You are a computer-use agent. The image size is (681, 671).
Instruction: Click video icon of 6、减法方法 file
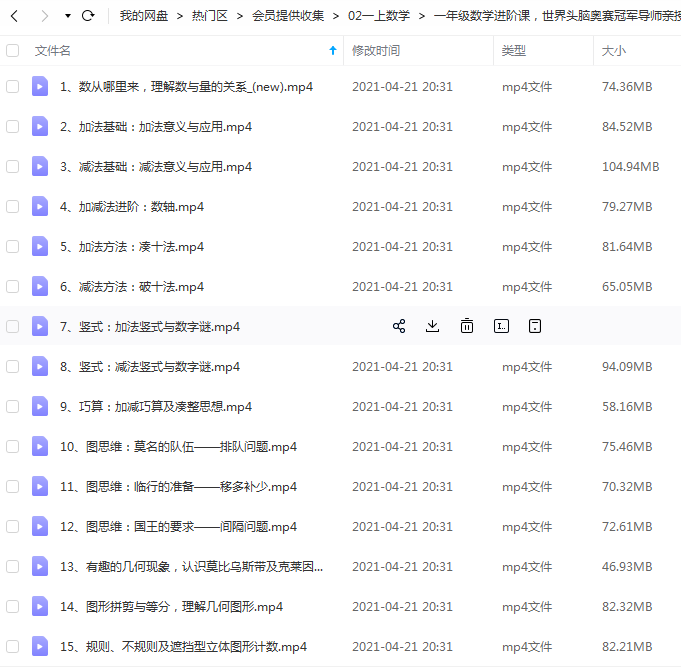click(40, 286)
